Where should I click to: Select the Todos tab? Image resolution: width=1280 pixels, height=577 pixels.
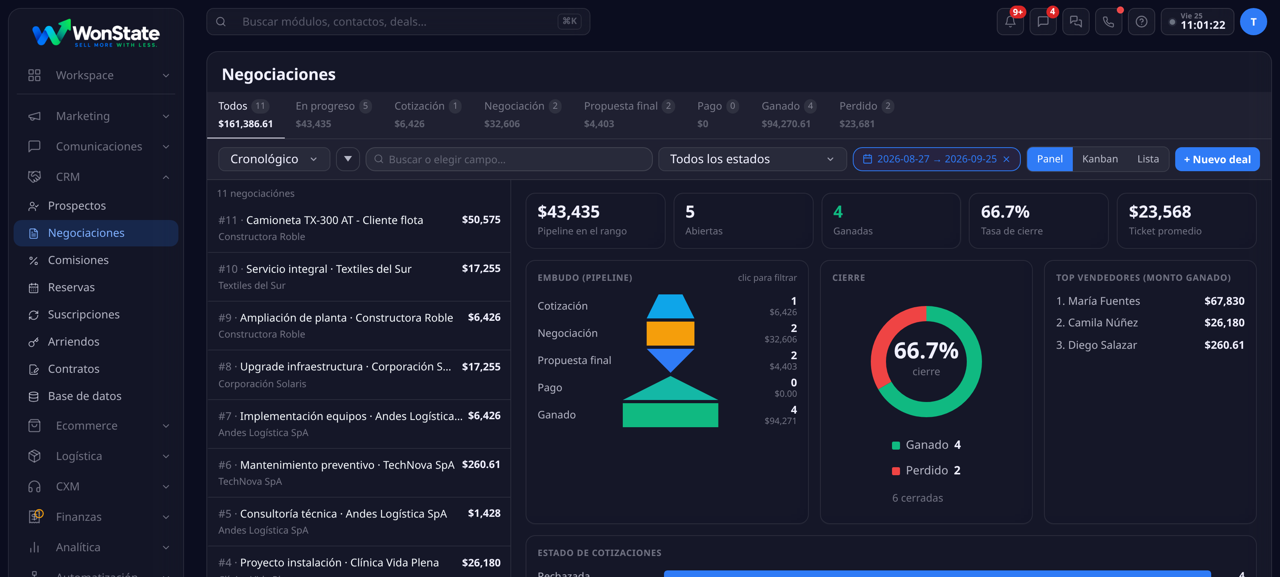coord(245,115)
